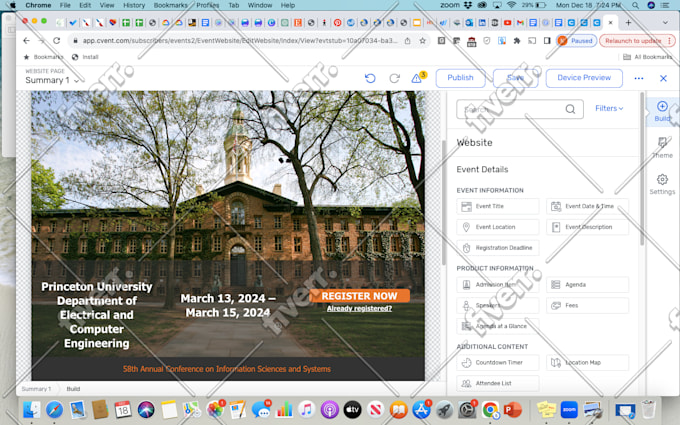Click the bookmark star in address bar
This screenshot has width=680, height=425.
[x=422, y=41]
